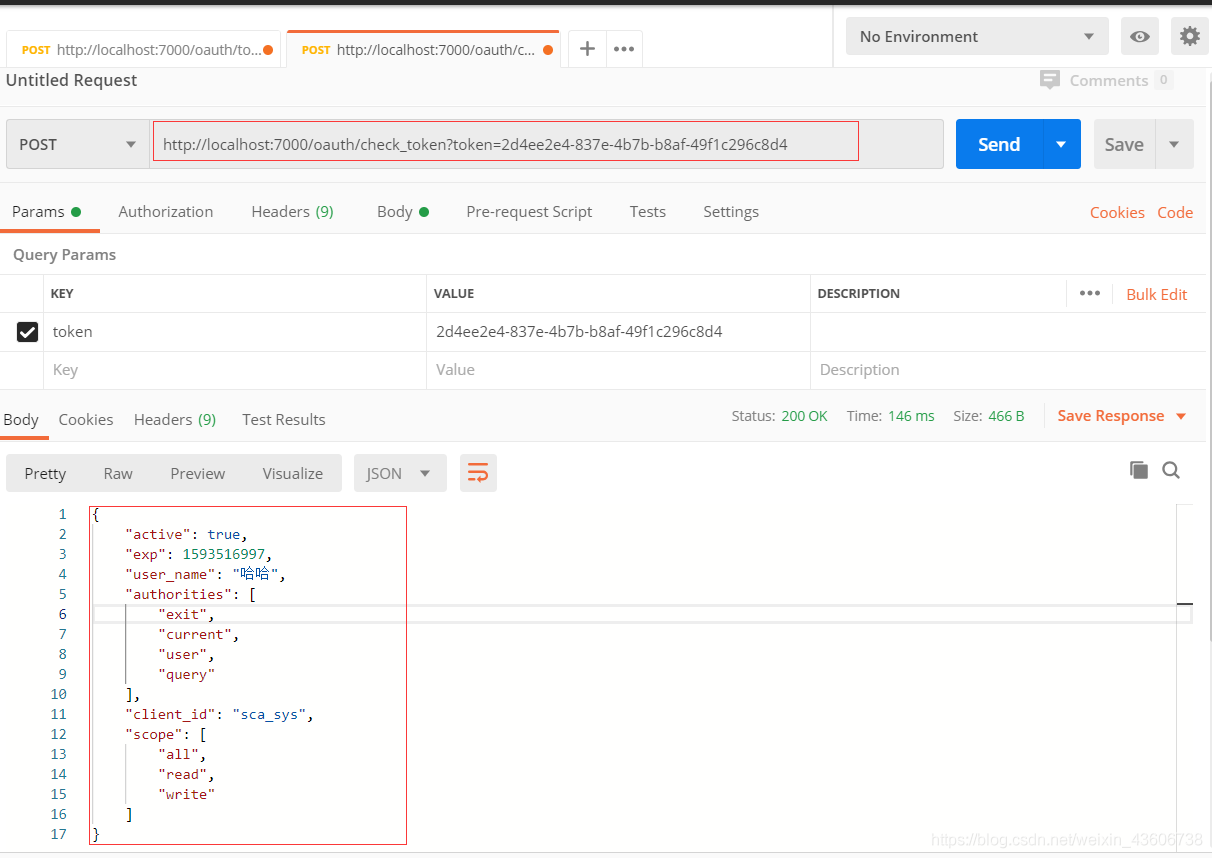Open the response Headers (9) tab

(x=174, y=419)
